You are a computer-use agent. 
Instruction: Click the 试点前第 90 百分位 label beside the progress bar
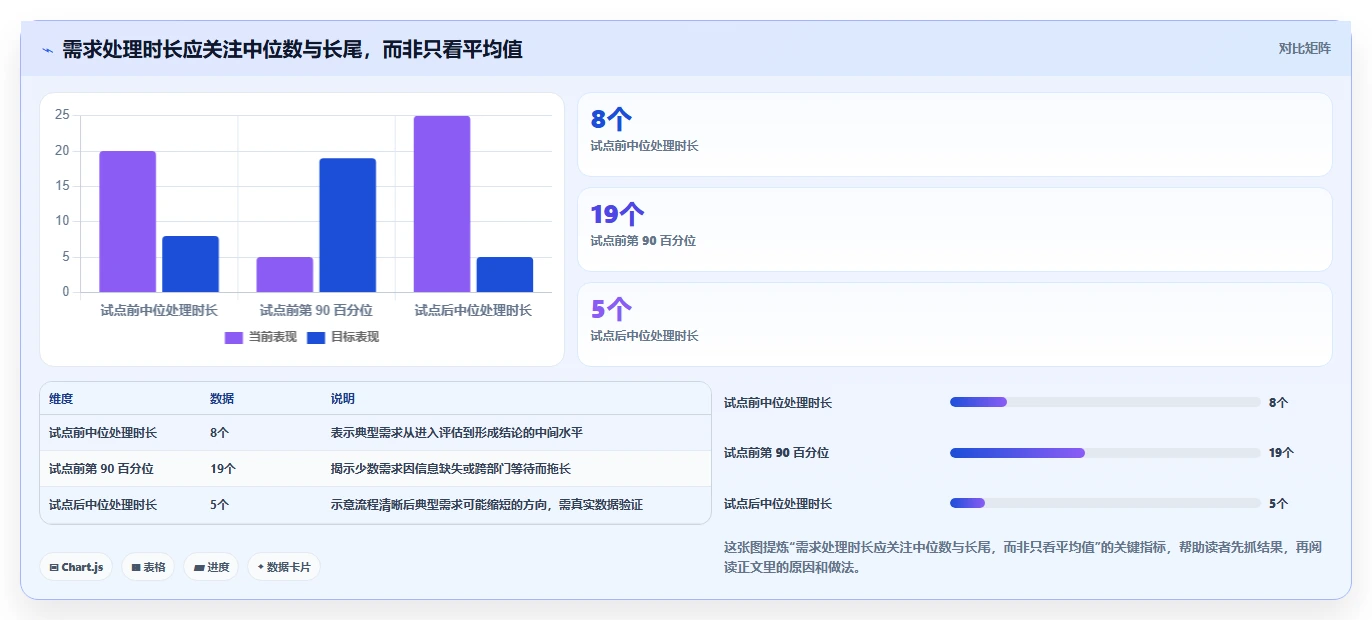(x=777, y=453)
